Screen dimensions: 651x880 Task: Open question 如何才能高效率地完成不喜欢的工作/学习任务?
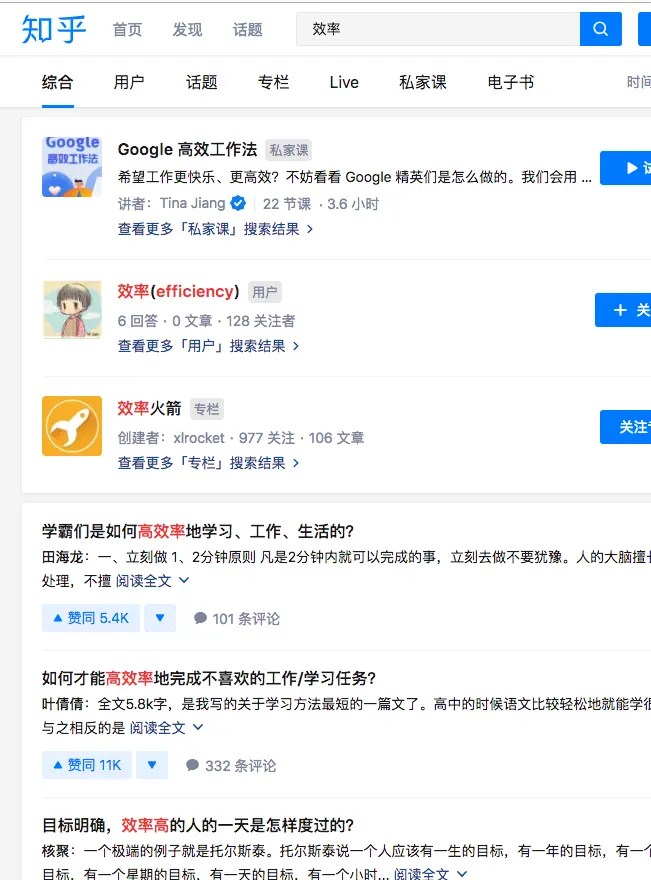209,678
